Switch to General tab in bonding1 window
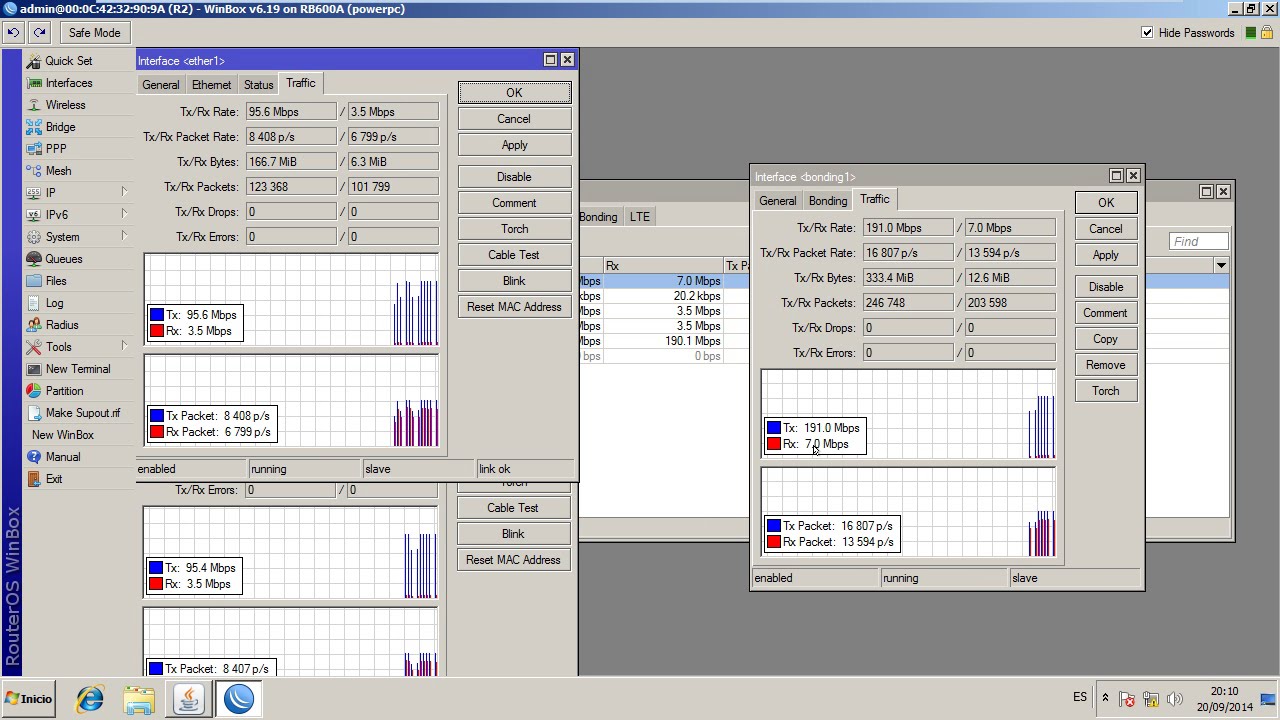Screen dimensions: 1280x720 pos(777,201)
